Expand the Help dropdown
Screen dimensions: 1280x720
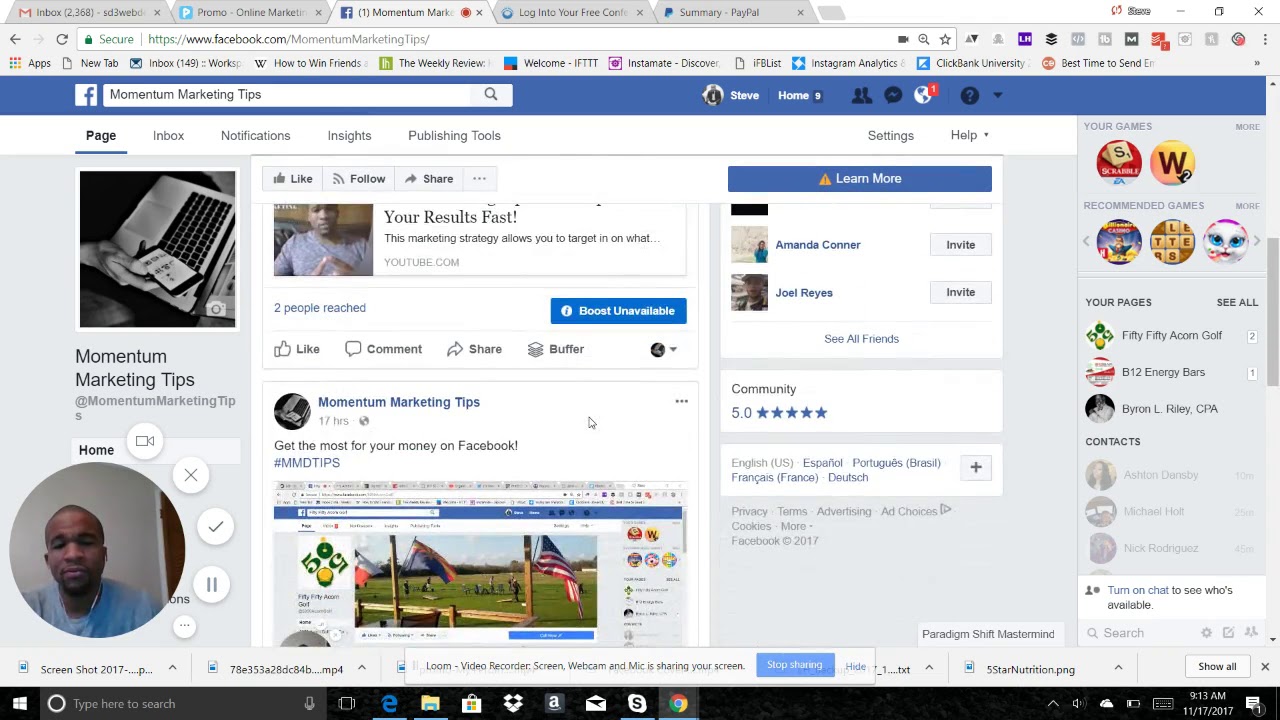[x=969, y=135]
